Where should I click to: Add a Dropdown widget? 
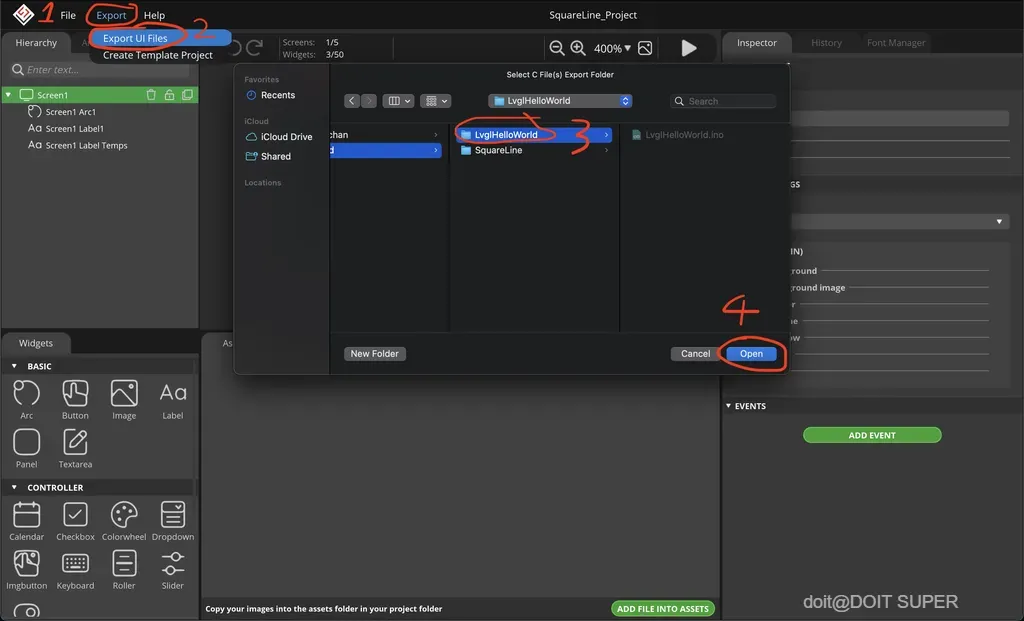(172, 521)
